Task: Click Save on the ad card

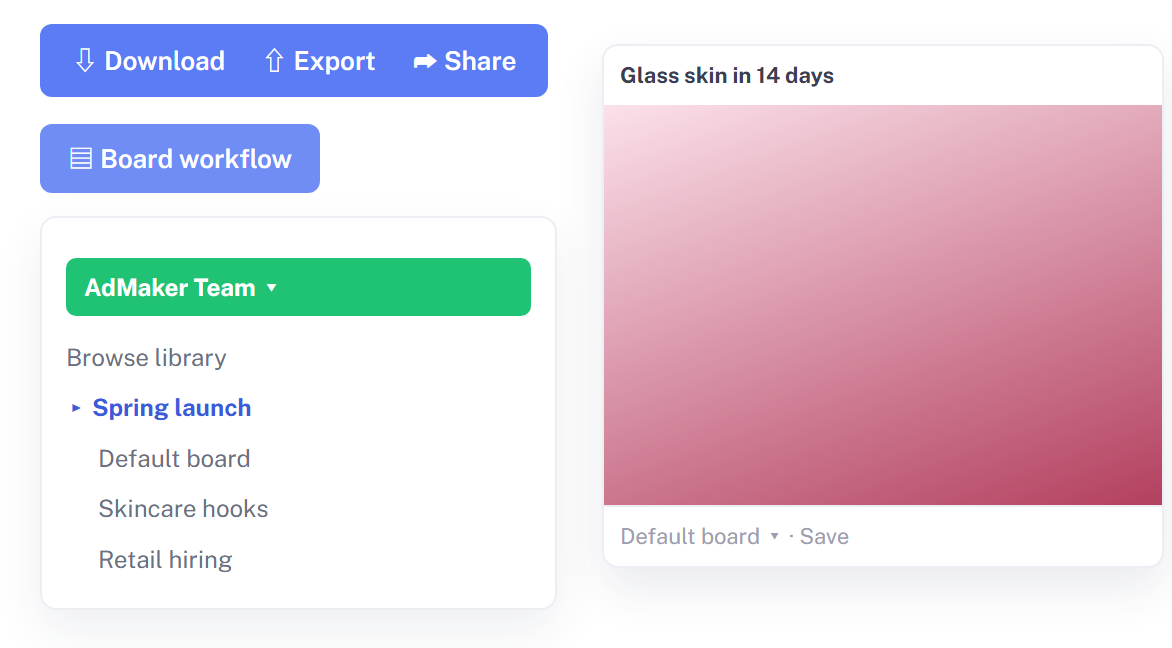Action: click(x=824, y=537)
